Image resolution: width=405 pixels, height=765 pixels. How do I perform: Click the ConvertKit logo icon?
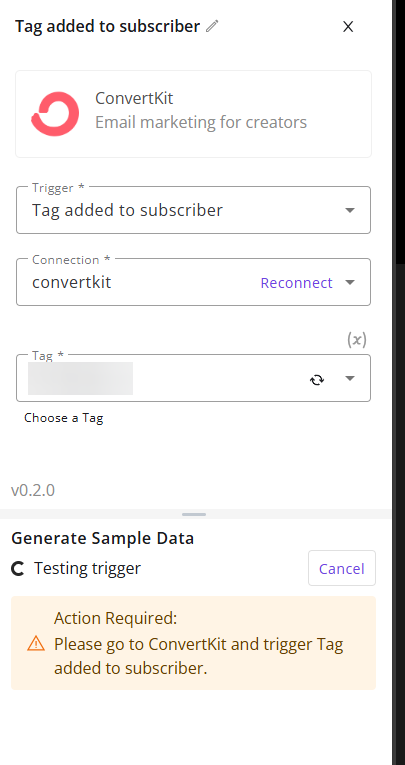tap(55, 114)
